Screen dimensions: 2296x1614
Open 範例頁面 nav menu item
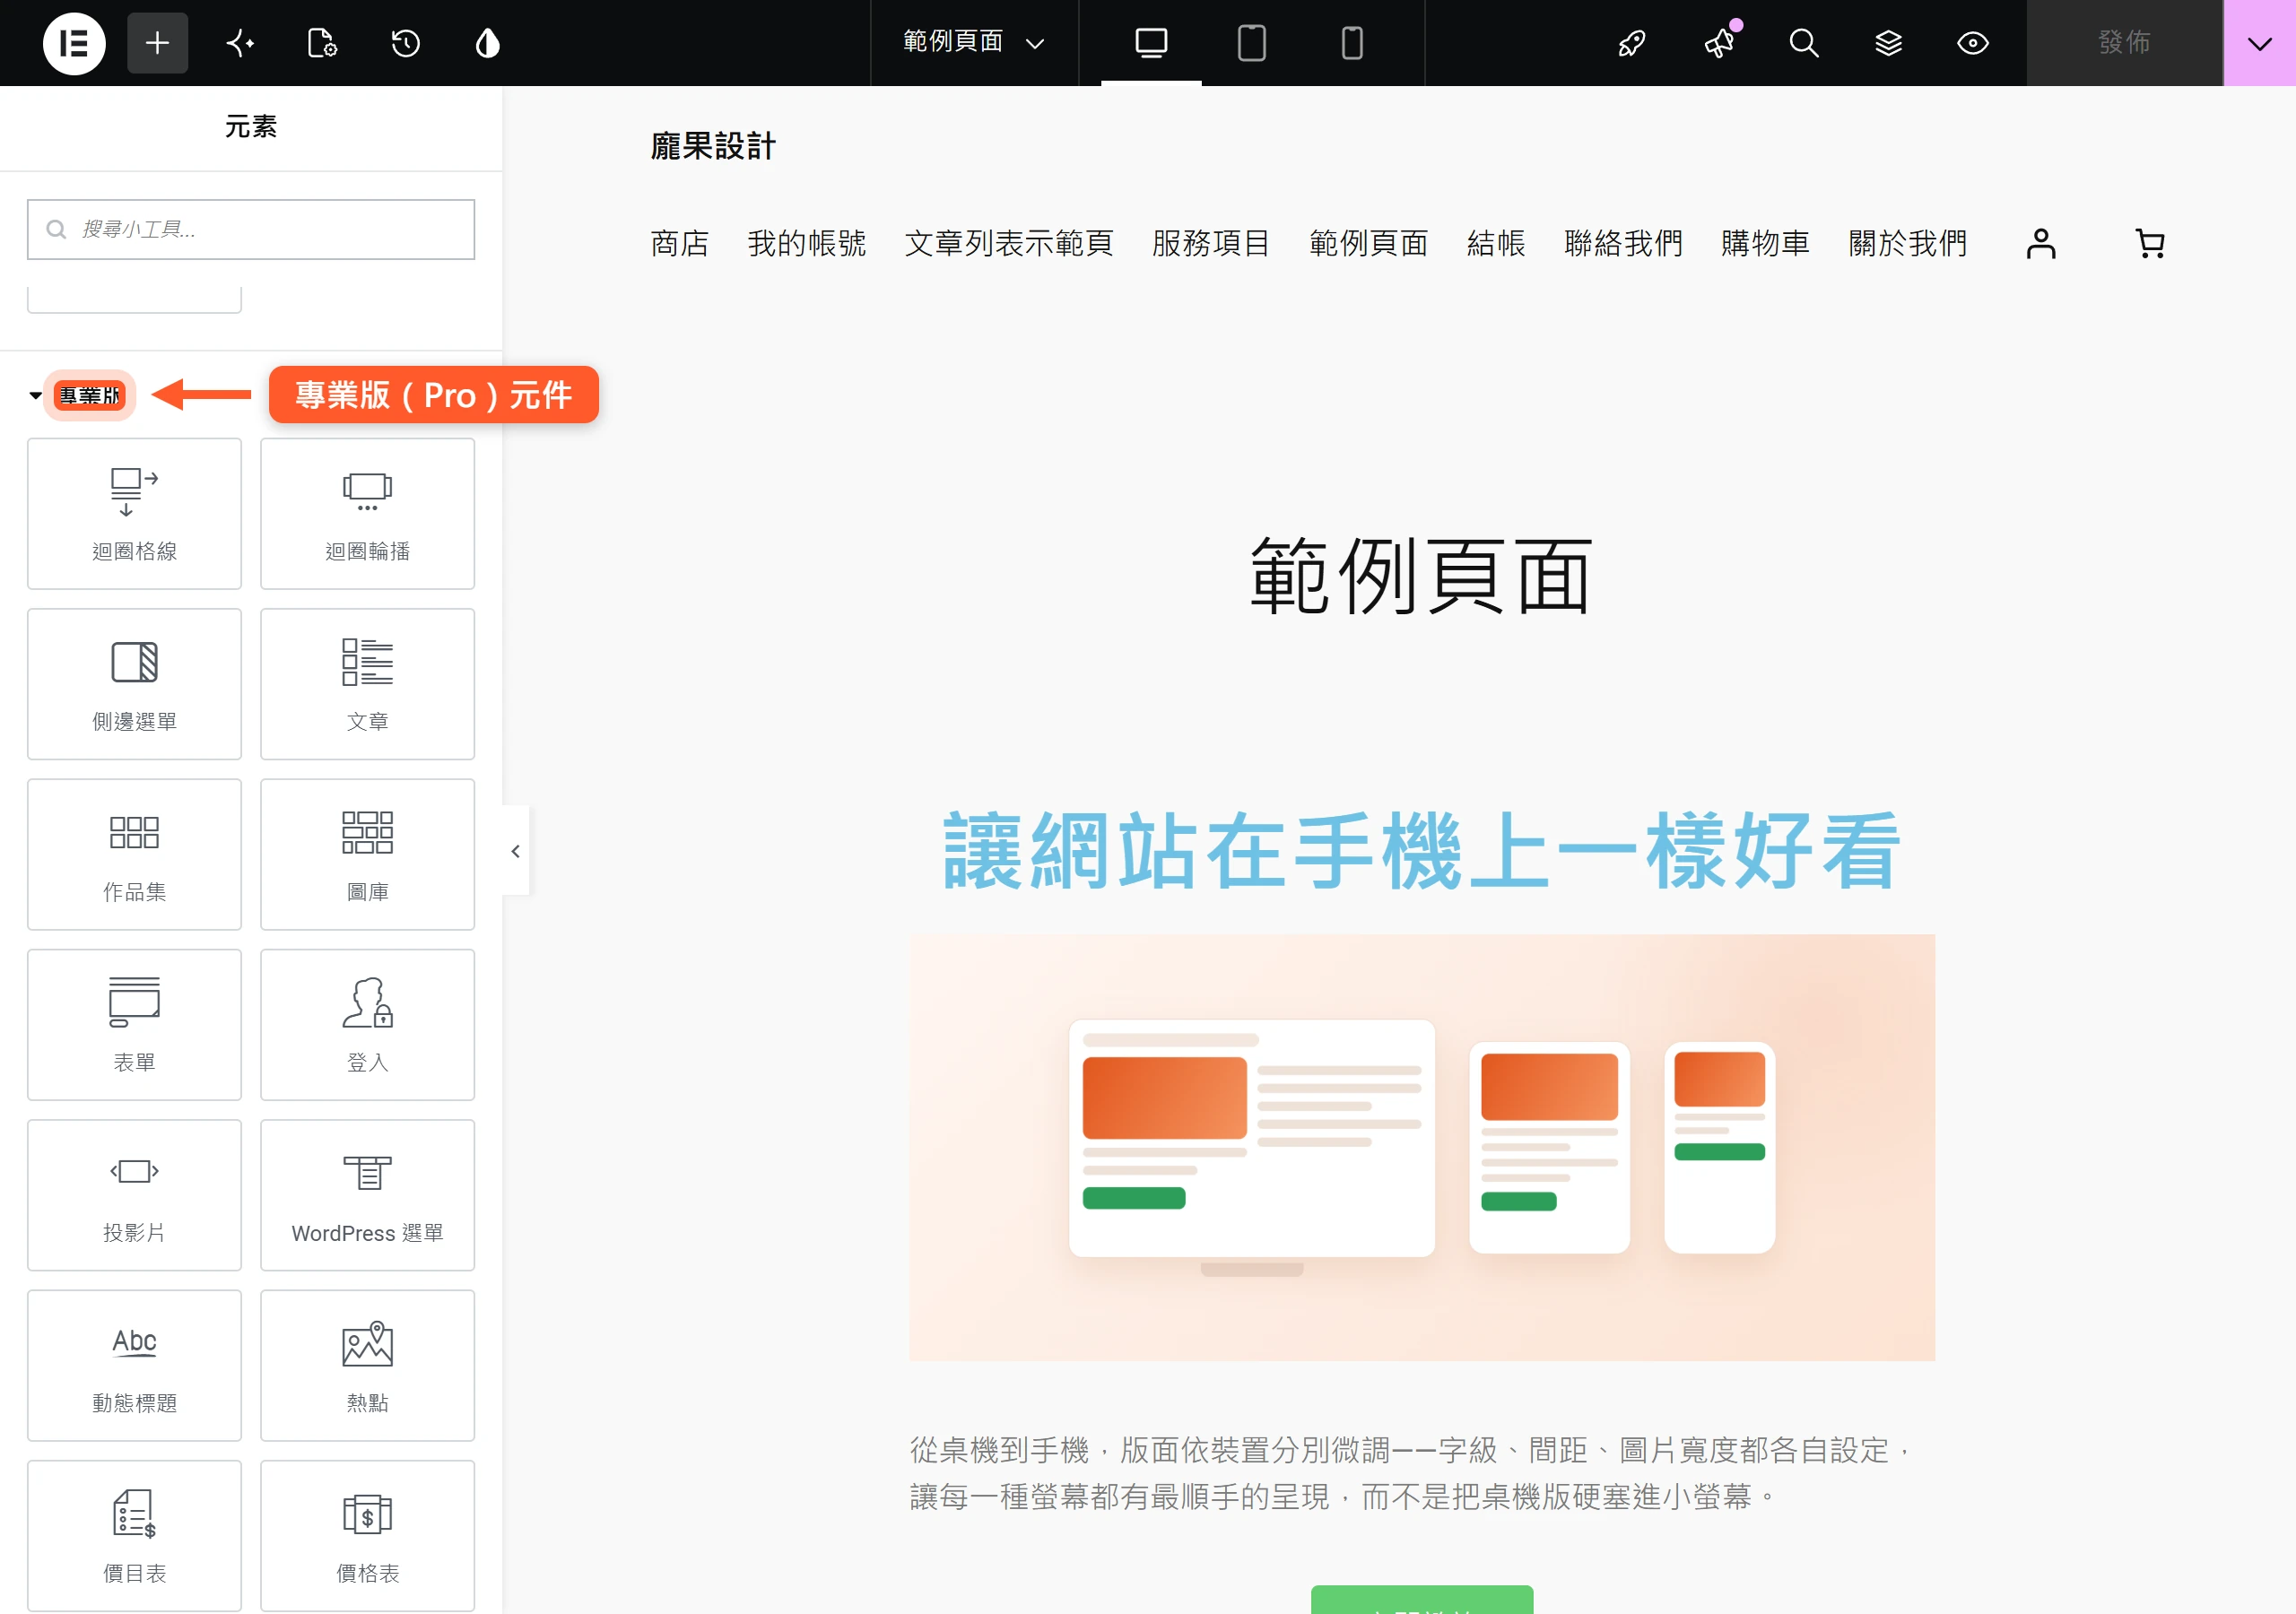[1368, 243]
